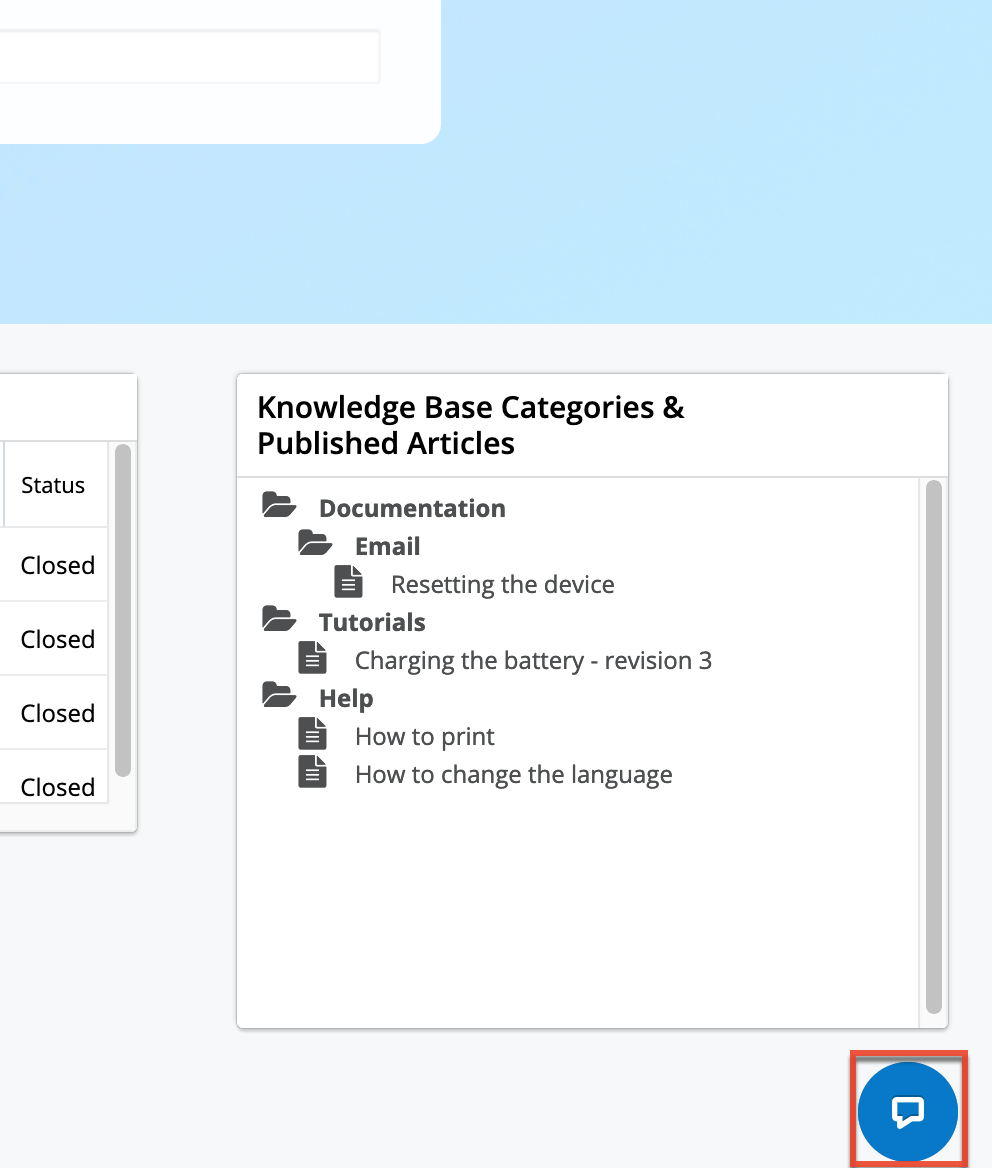The height and width of the screenshot is (1168, 992).
Task: Click the Email folder icon
Action: pyautogui.click(x=315, y=544)
